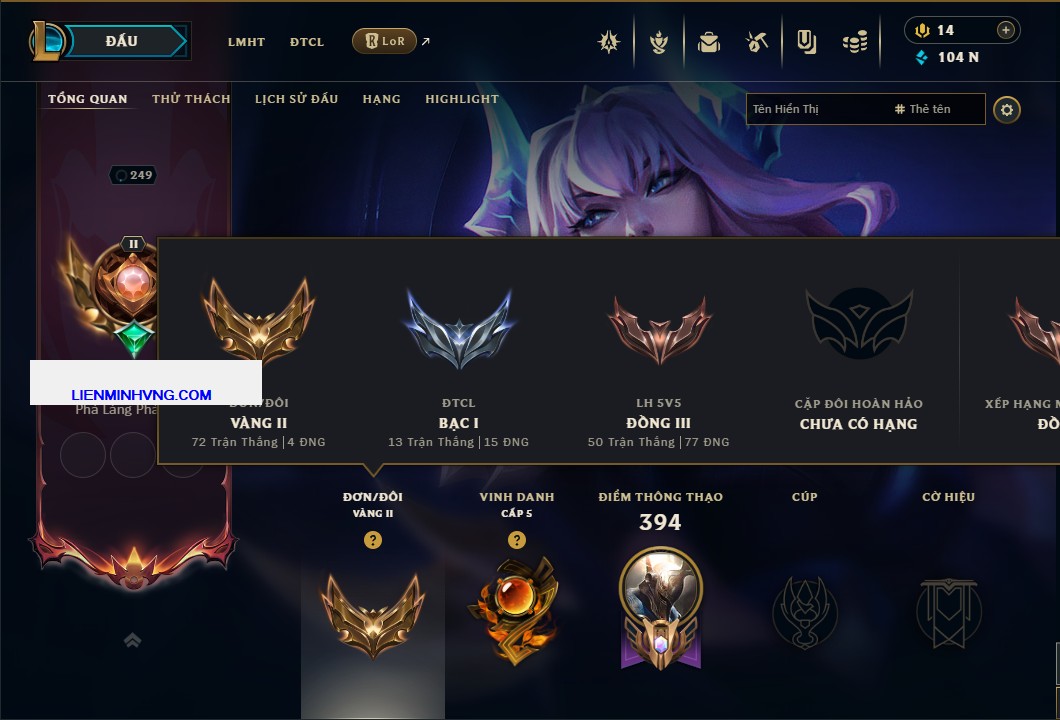Click the Đơn/Đôi question mark help icon
This screenshot has width=1060, height=720.
click(372, 539)
